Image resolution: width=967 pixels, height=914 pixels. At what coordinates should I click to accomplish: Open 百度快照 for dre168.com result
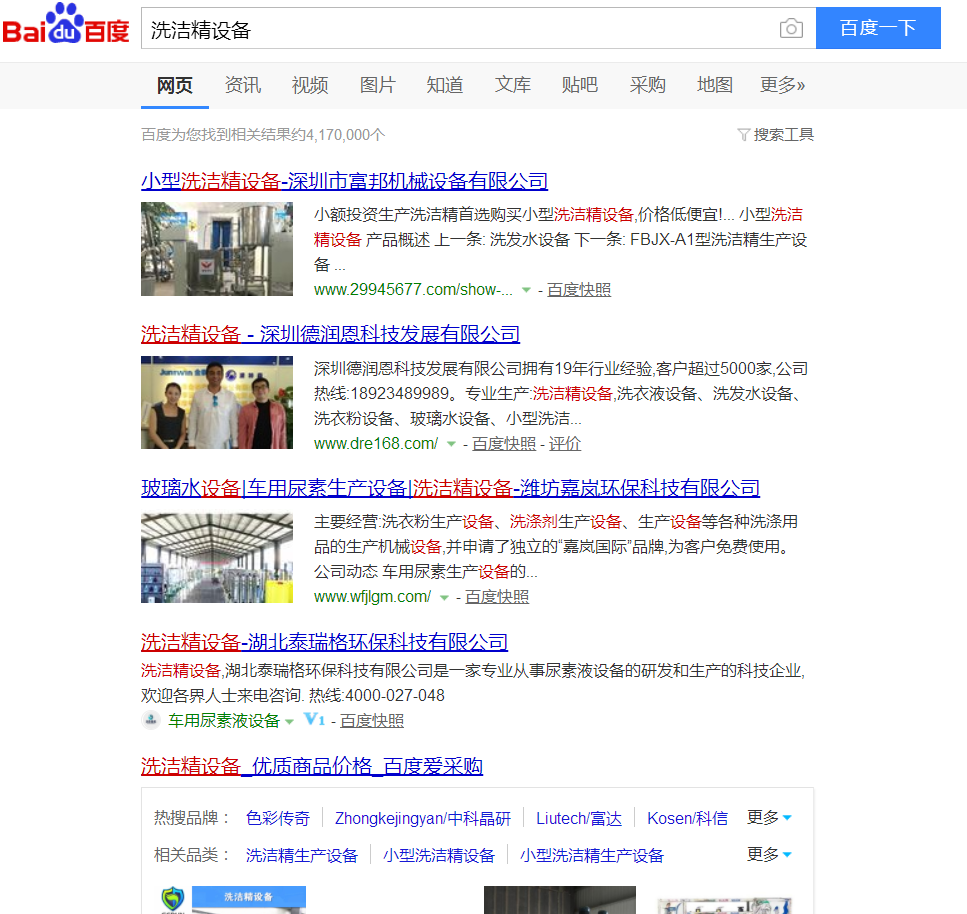504,444
